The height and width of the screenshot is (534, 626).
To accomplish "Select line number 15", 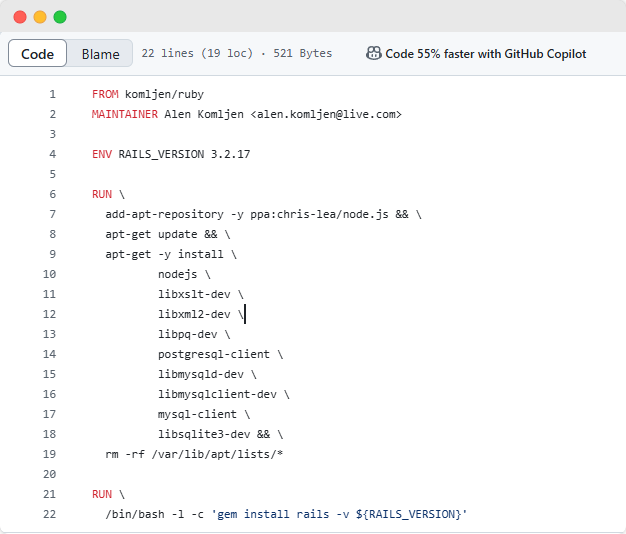I will (50, 374).
